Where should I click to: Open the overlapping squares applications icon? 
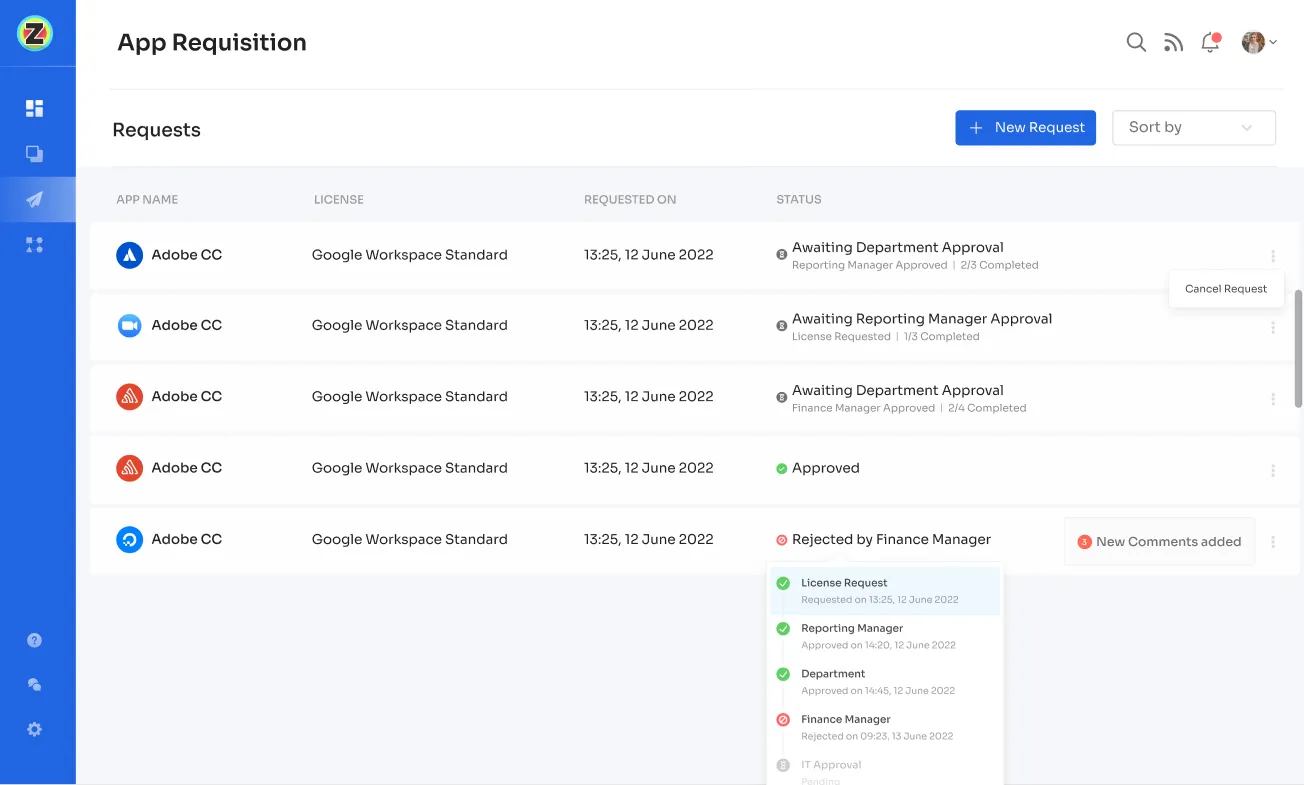(x=35, y=154)
